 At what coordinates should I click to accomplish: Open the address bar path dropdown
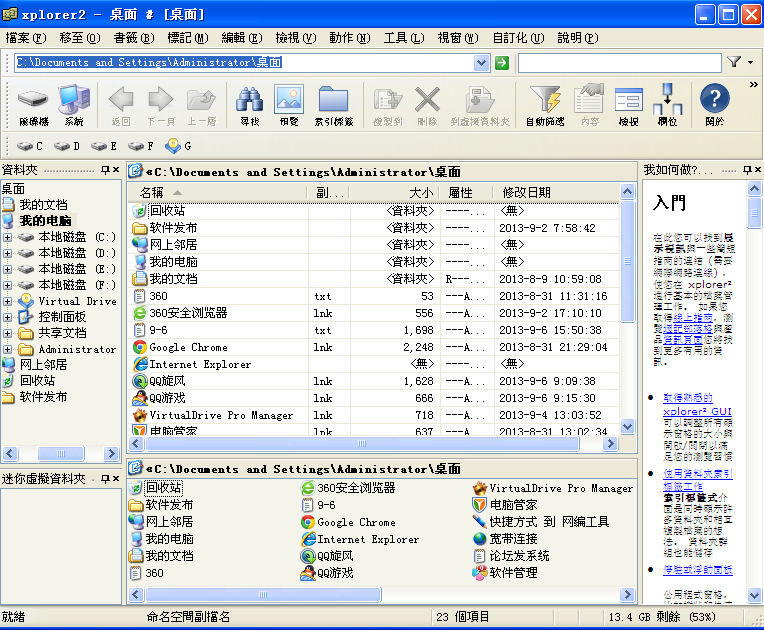[481, 63]
